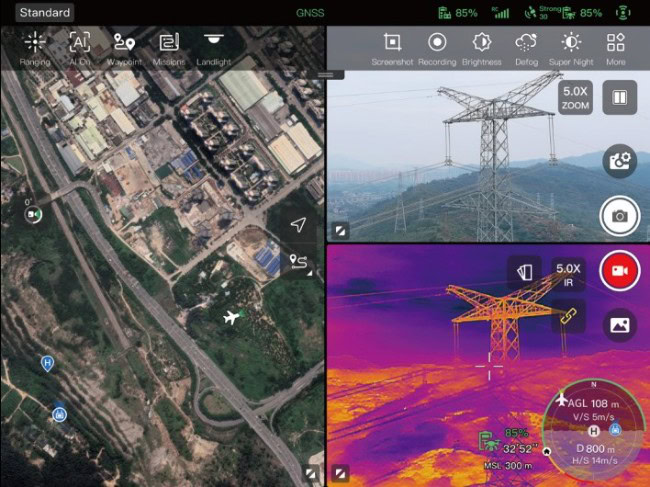The width and height of the screenshot is (650, 487).
Task: Check drone battery 85% in top bar
Action: point(582,13)
